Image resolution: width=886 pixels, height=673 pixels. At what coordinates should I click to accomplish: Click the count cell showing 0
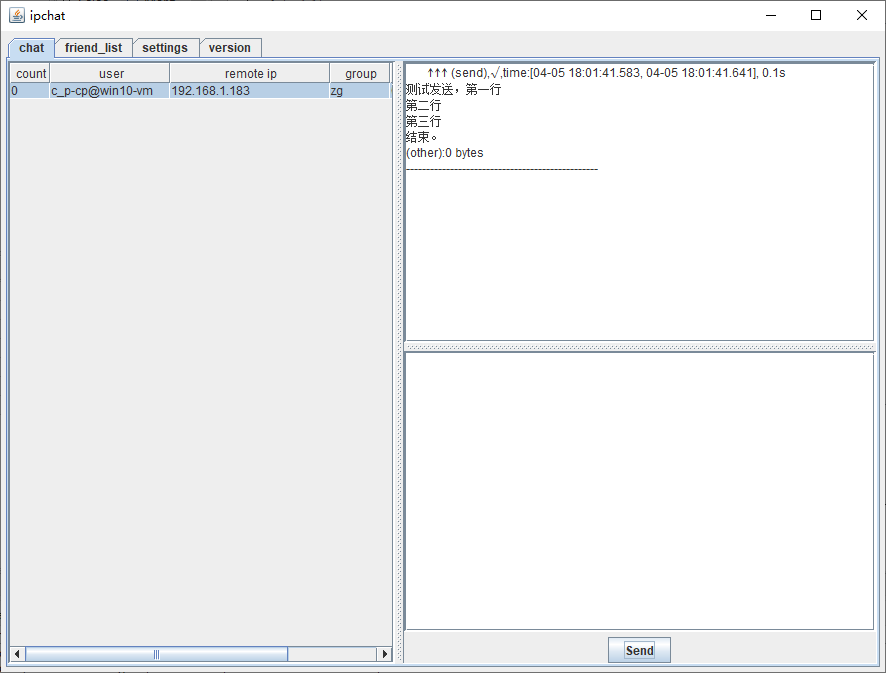[x=30, y=90]
